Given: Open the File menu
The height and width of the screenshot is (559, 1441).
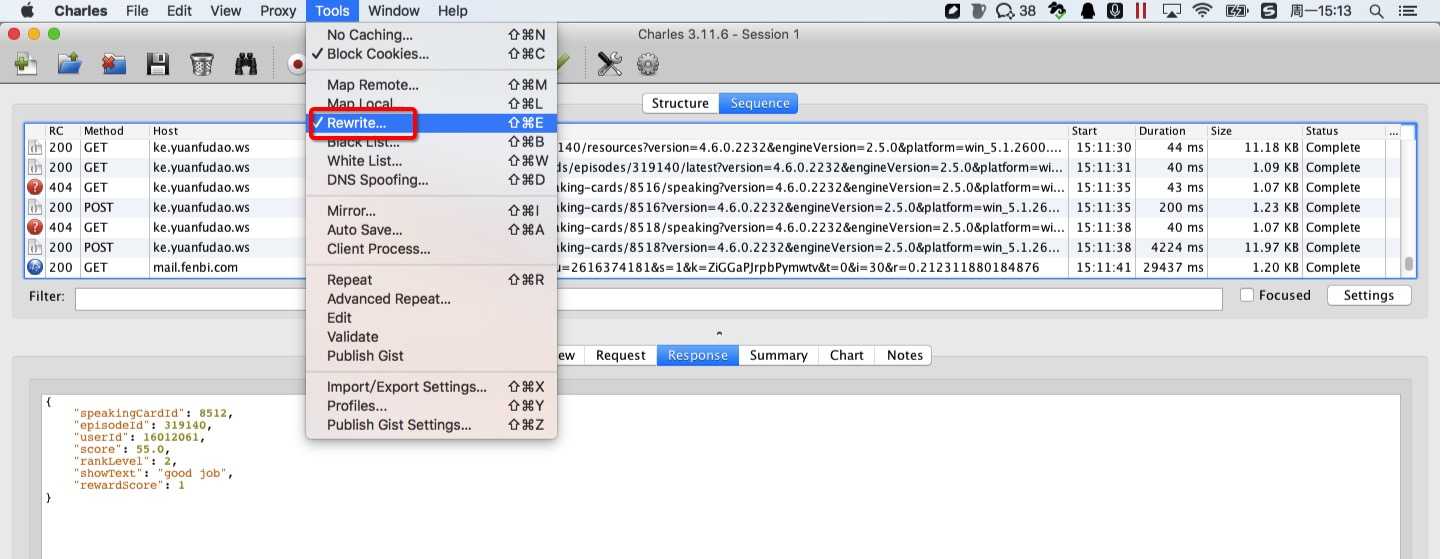Looking at the screenshot, I should point(137,11).
